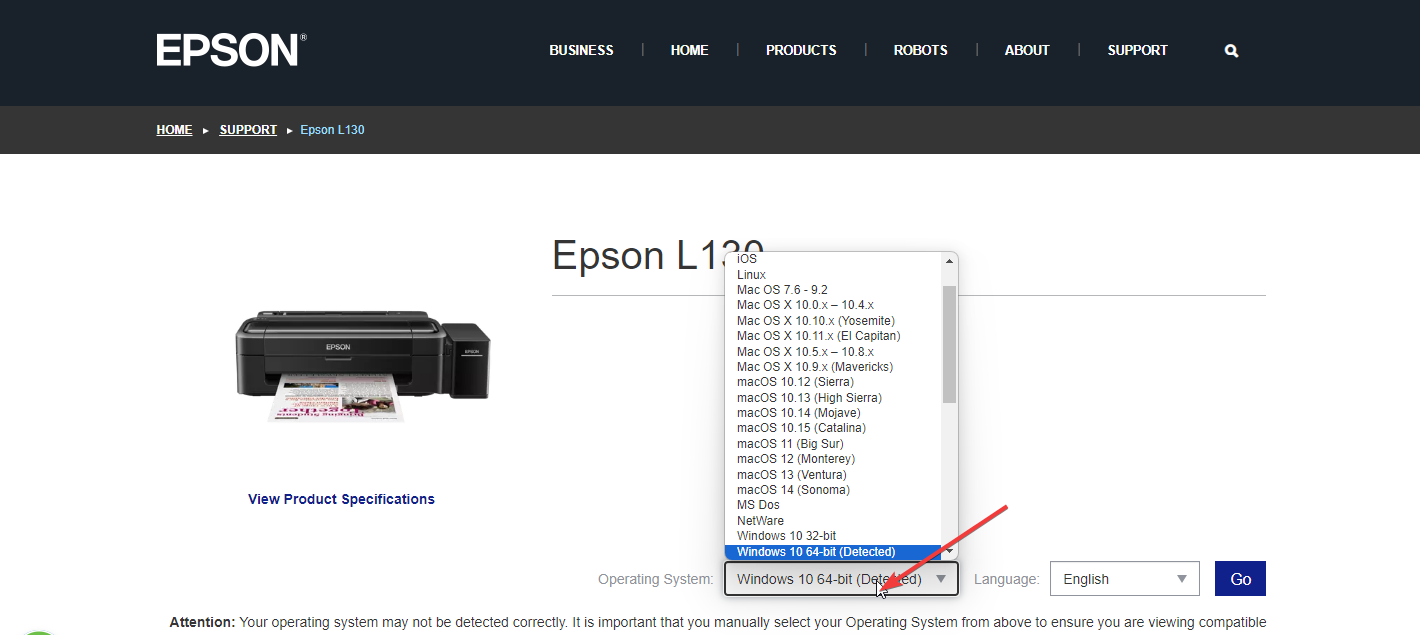Pick MS Dos in the list
1420x635 pixels.
point(834,505)
